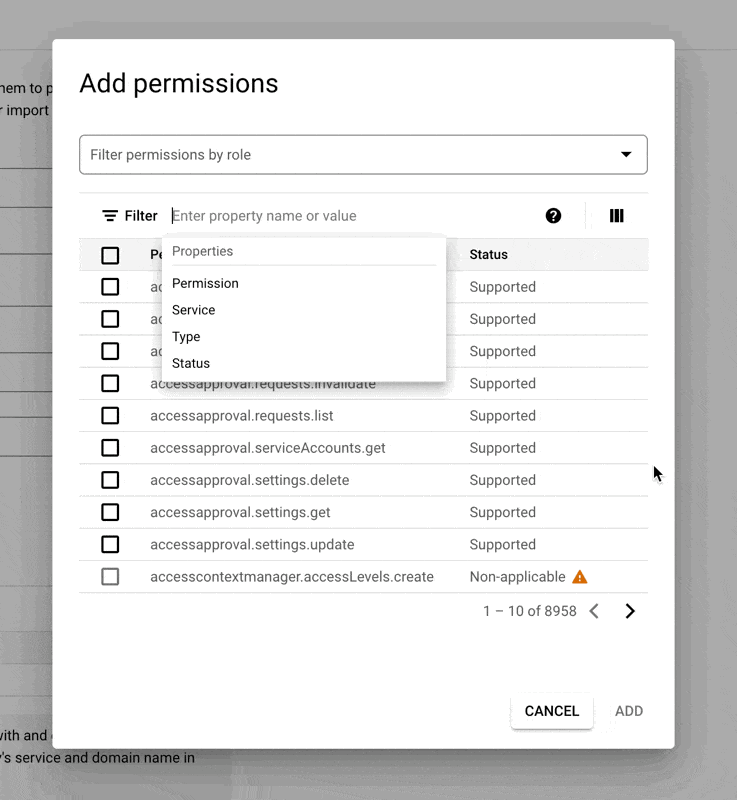The width and height of the screenshot is (737, 800).
Task: Click the accessapproval.settings.delete permission name
Action: 250,480
